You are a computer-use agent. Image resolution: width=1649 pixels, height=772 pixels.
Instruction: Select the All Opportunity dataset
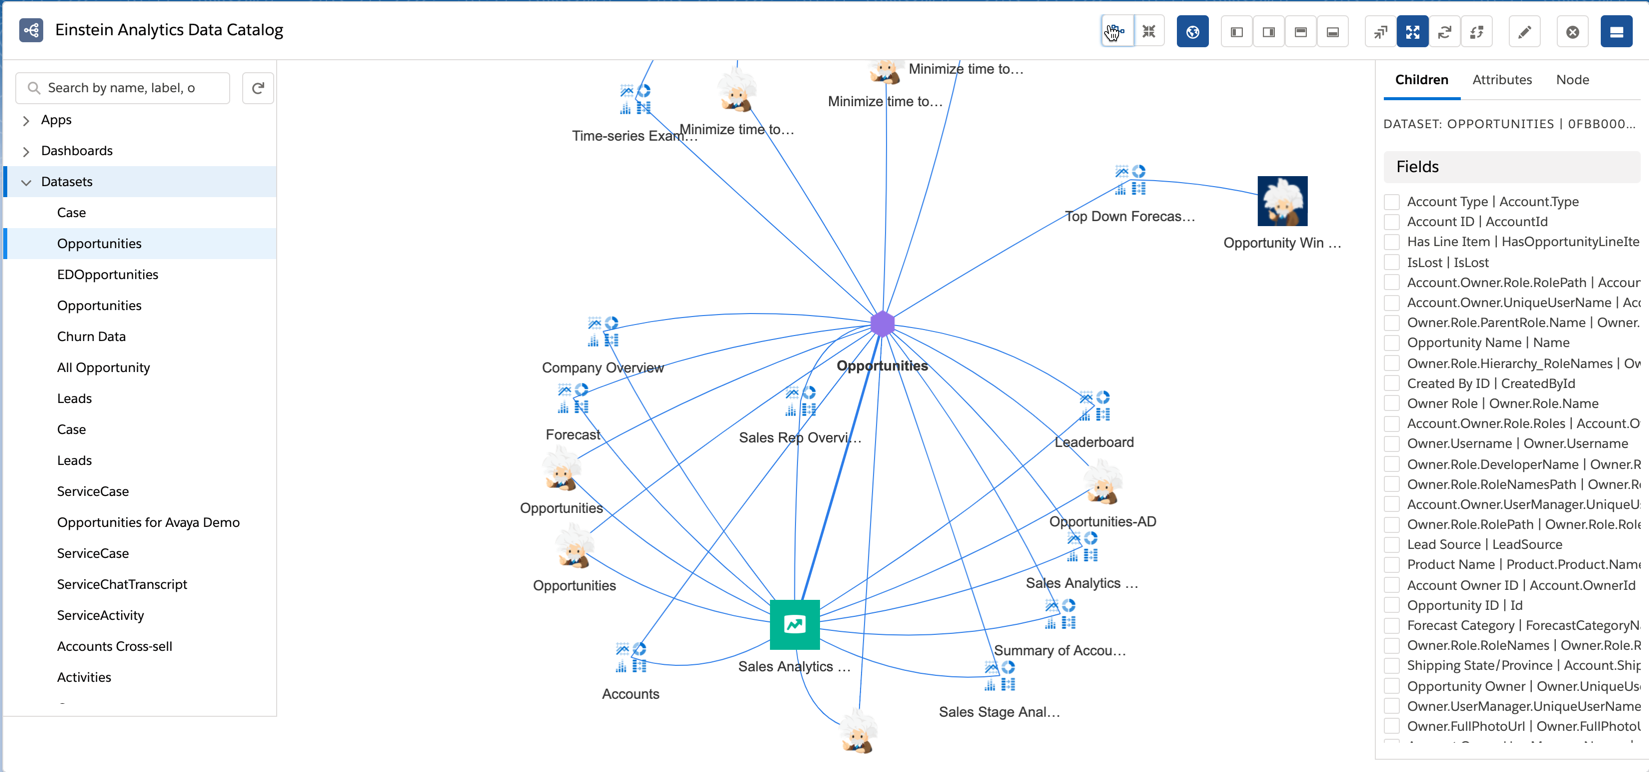point(103,368)
